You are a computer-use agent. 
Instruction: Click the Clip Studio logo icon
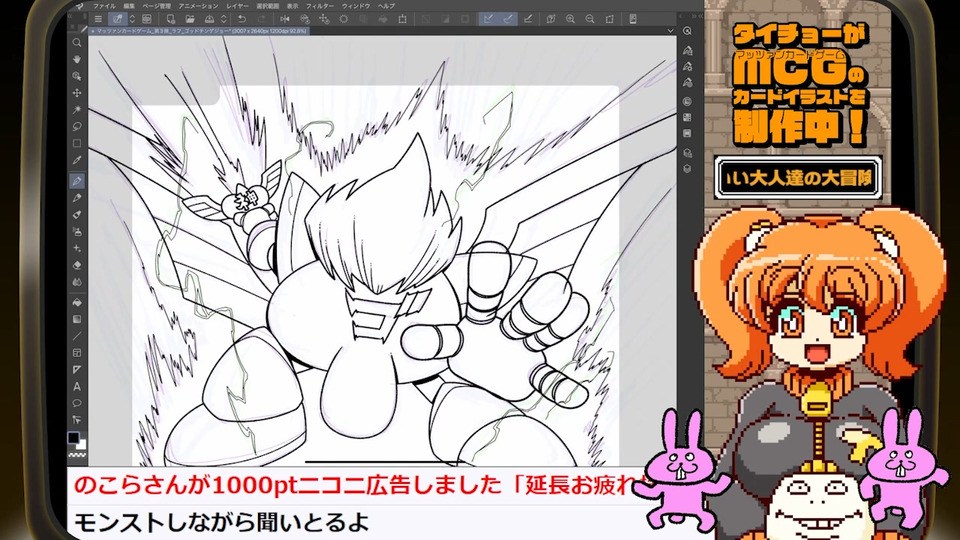[x=80, y=6]
